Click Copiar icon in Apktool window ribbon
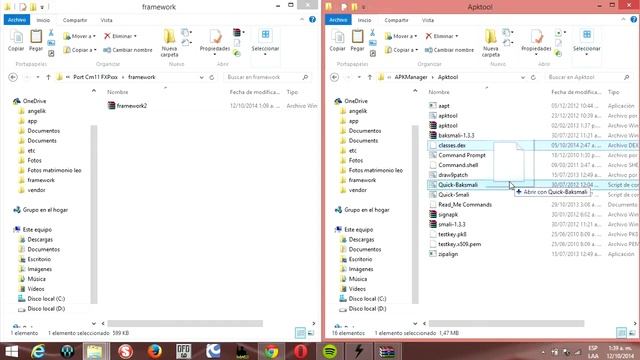Screen dimensions: 640x360 click(x=337, y=40)
